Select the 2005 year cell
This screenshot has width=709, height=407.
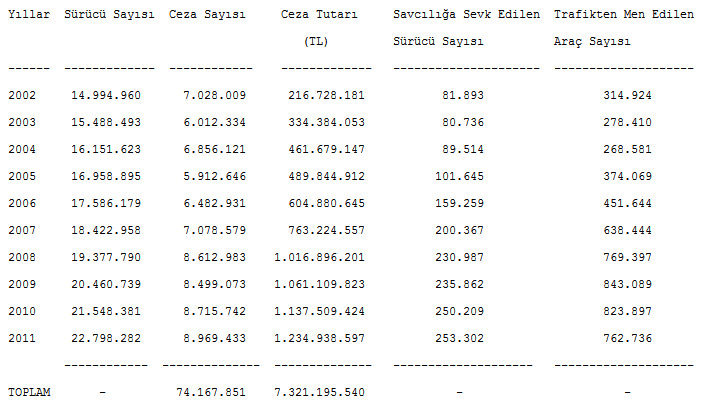click(22, 176)
